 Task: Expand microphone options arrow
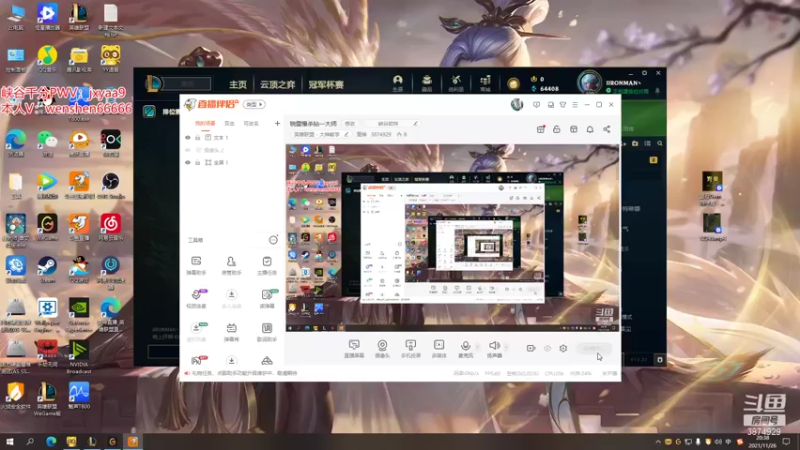tap(478, 347)
